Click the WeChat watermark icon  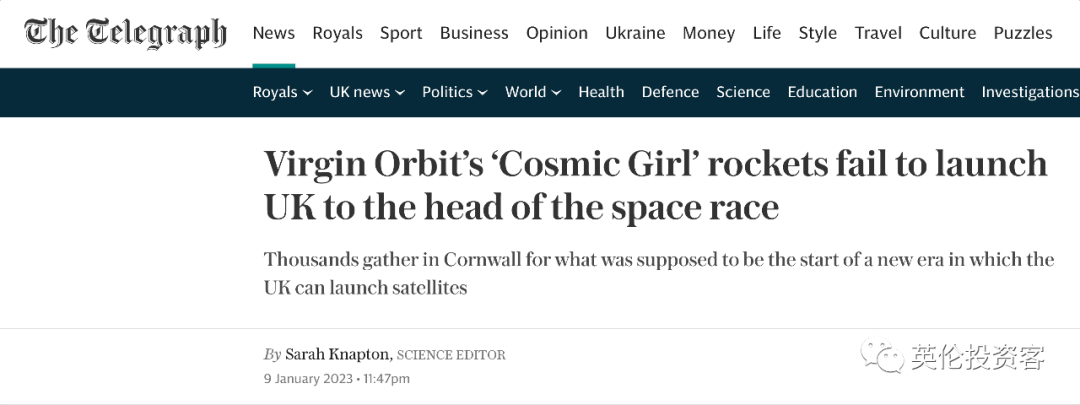(882, 356)
